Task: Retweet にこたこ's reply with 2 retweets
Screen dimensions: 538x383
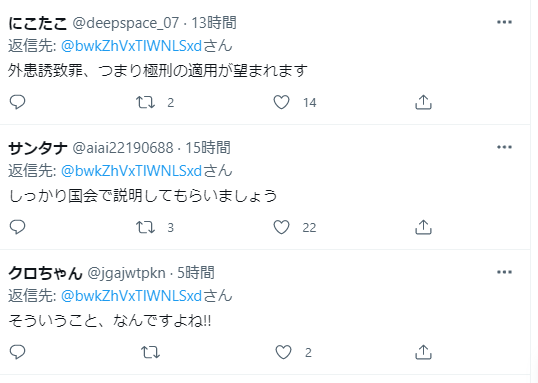Action: point(145,102)
